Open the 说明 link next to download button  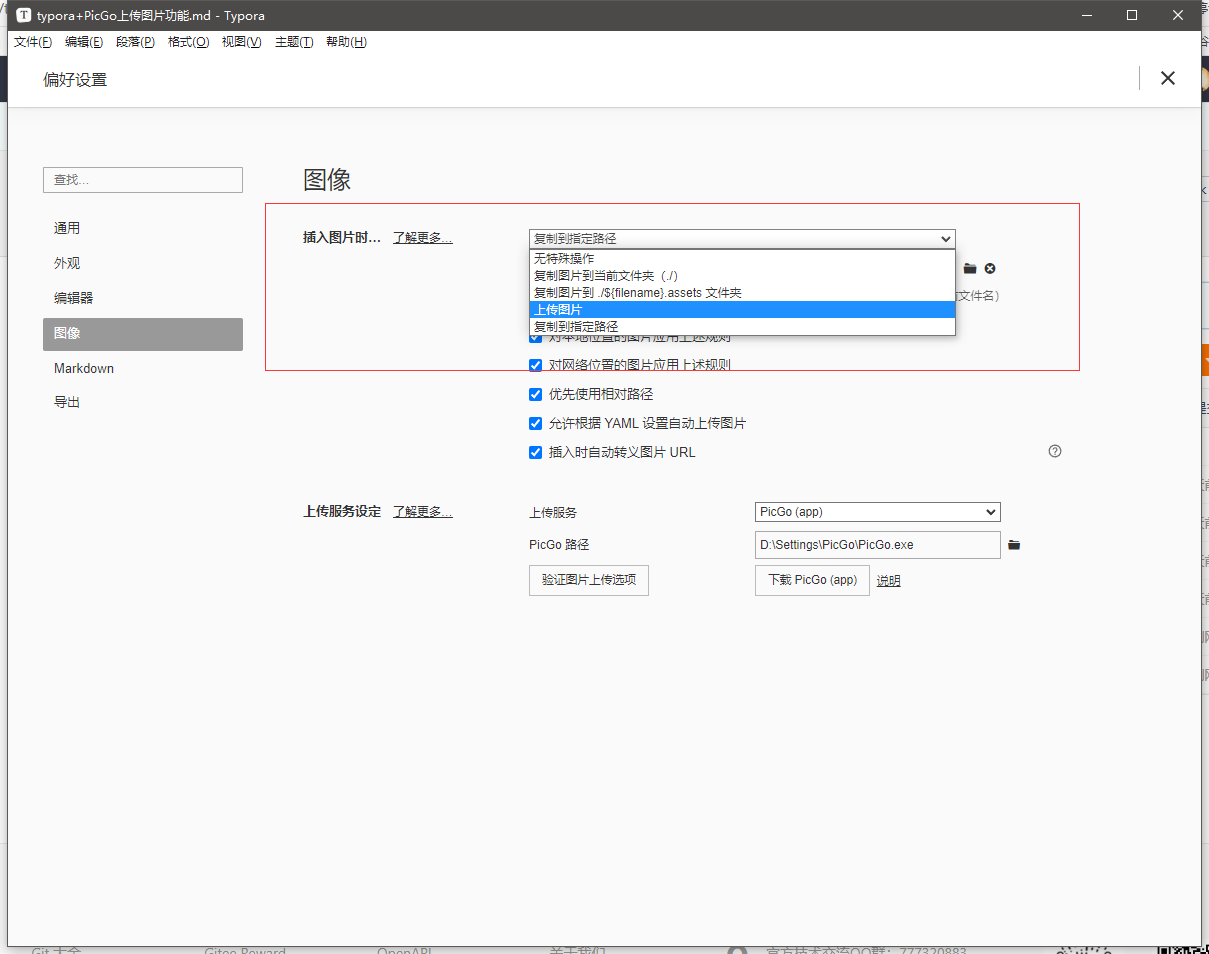tap(888, 581)
